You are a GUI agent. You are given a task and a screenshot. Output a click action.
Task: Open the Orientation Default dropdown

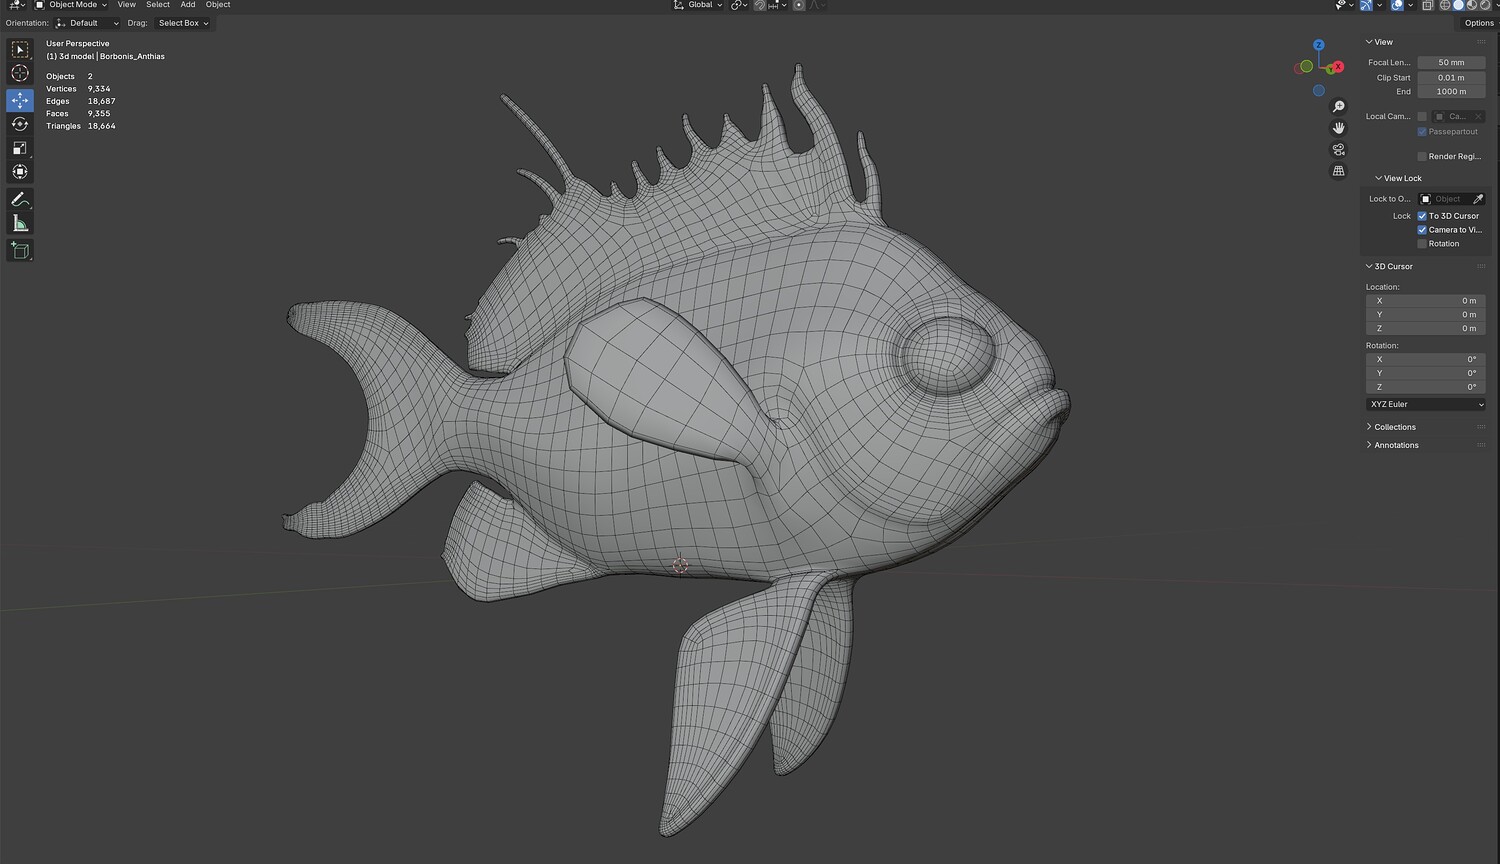(x=87, y=23)
